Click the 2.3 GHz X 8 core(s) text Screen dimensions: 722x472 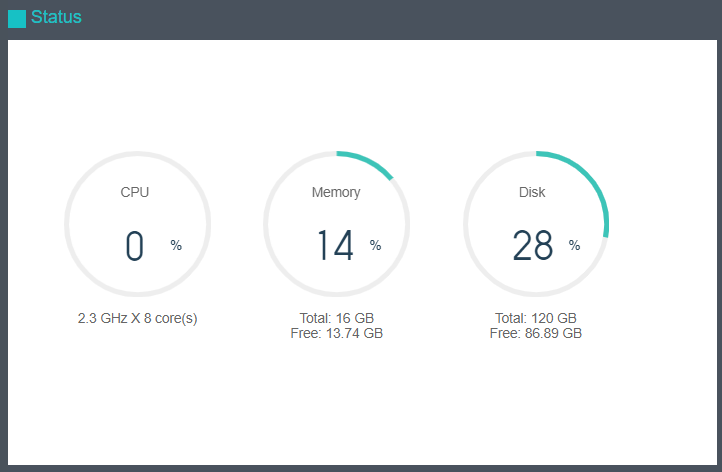[138, 318]
